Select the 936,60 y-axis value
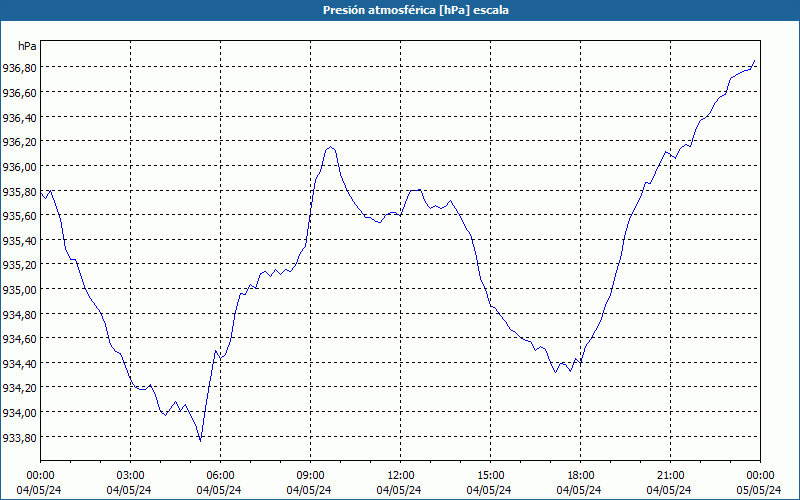800x500 pixels. 19,93
